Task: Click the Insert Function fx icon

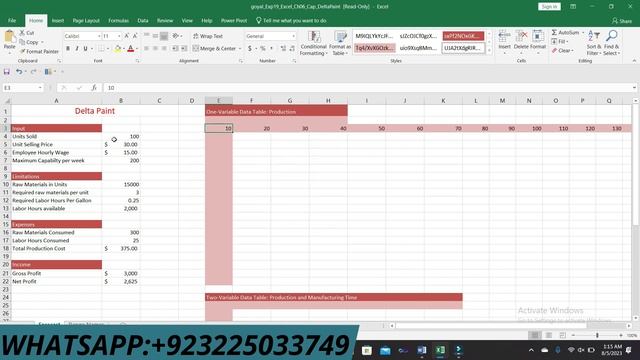Action: pos(94,88)
